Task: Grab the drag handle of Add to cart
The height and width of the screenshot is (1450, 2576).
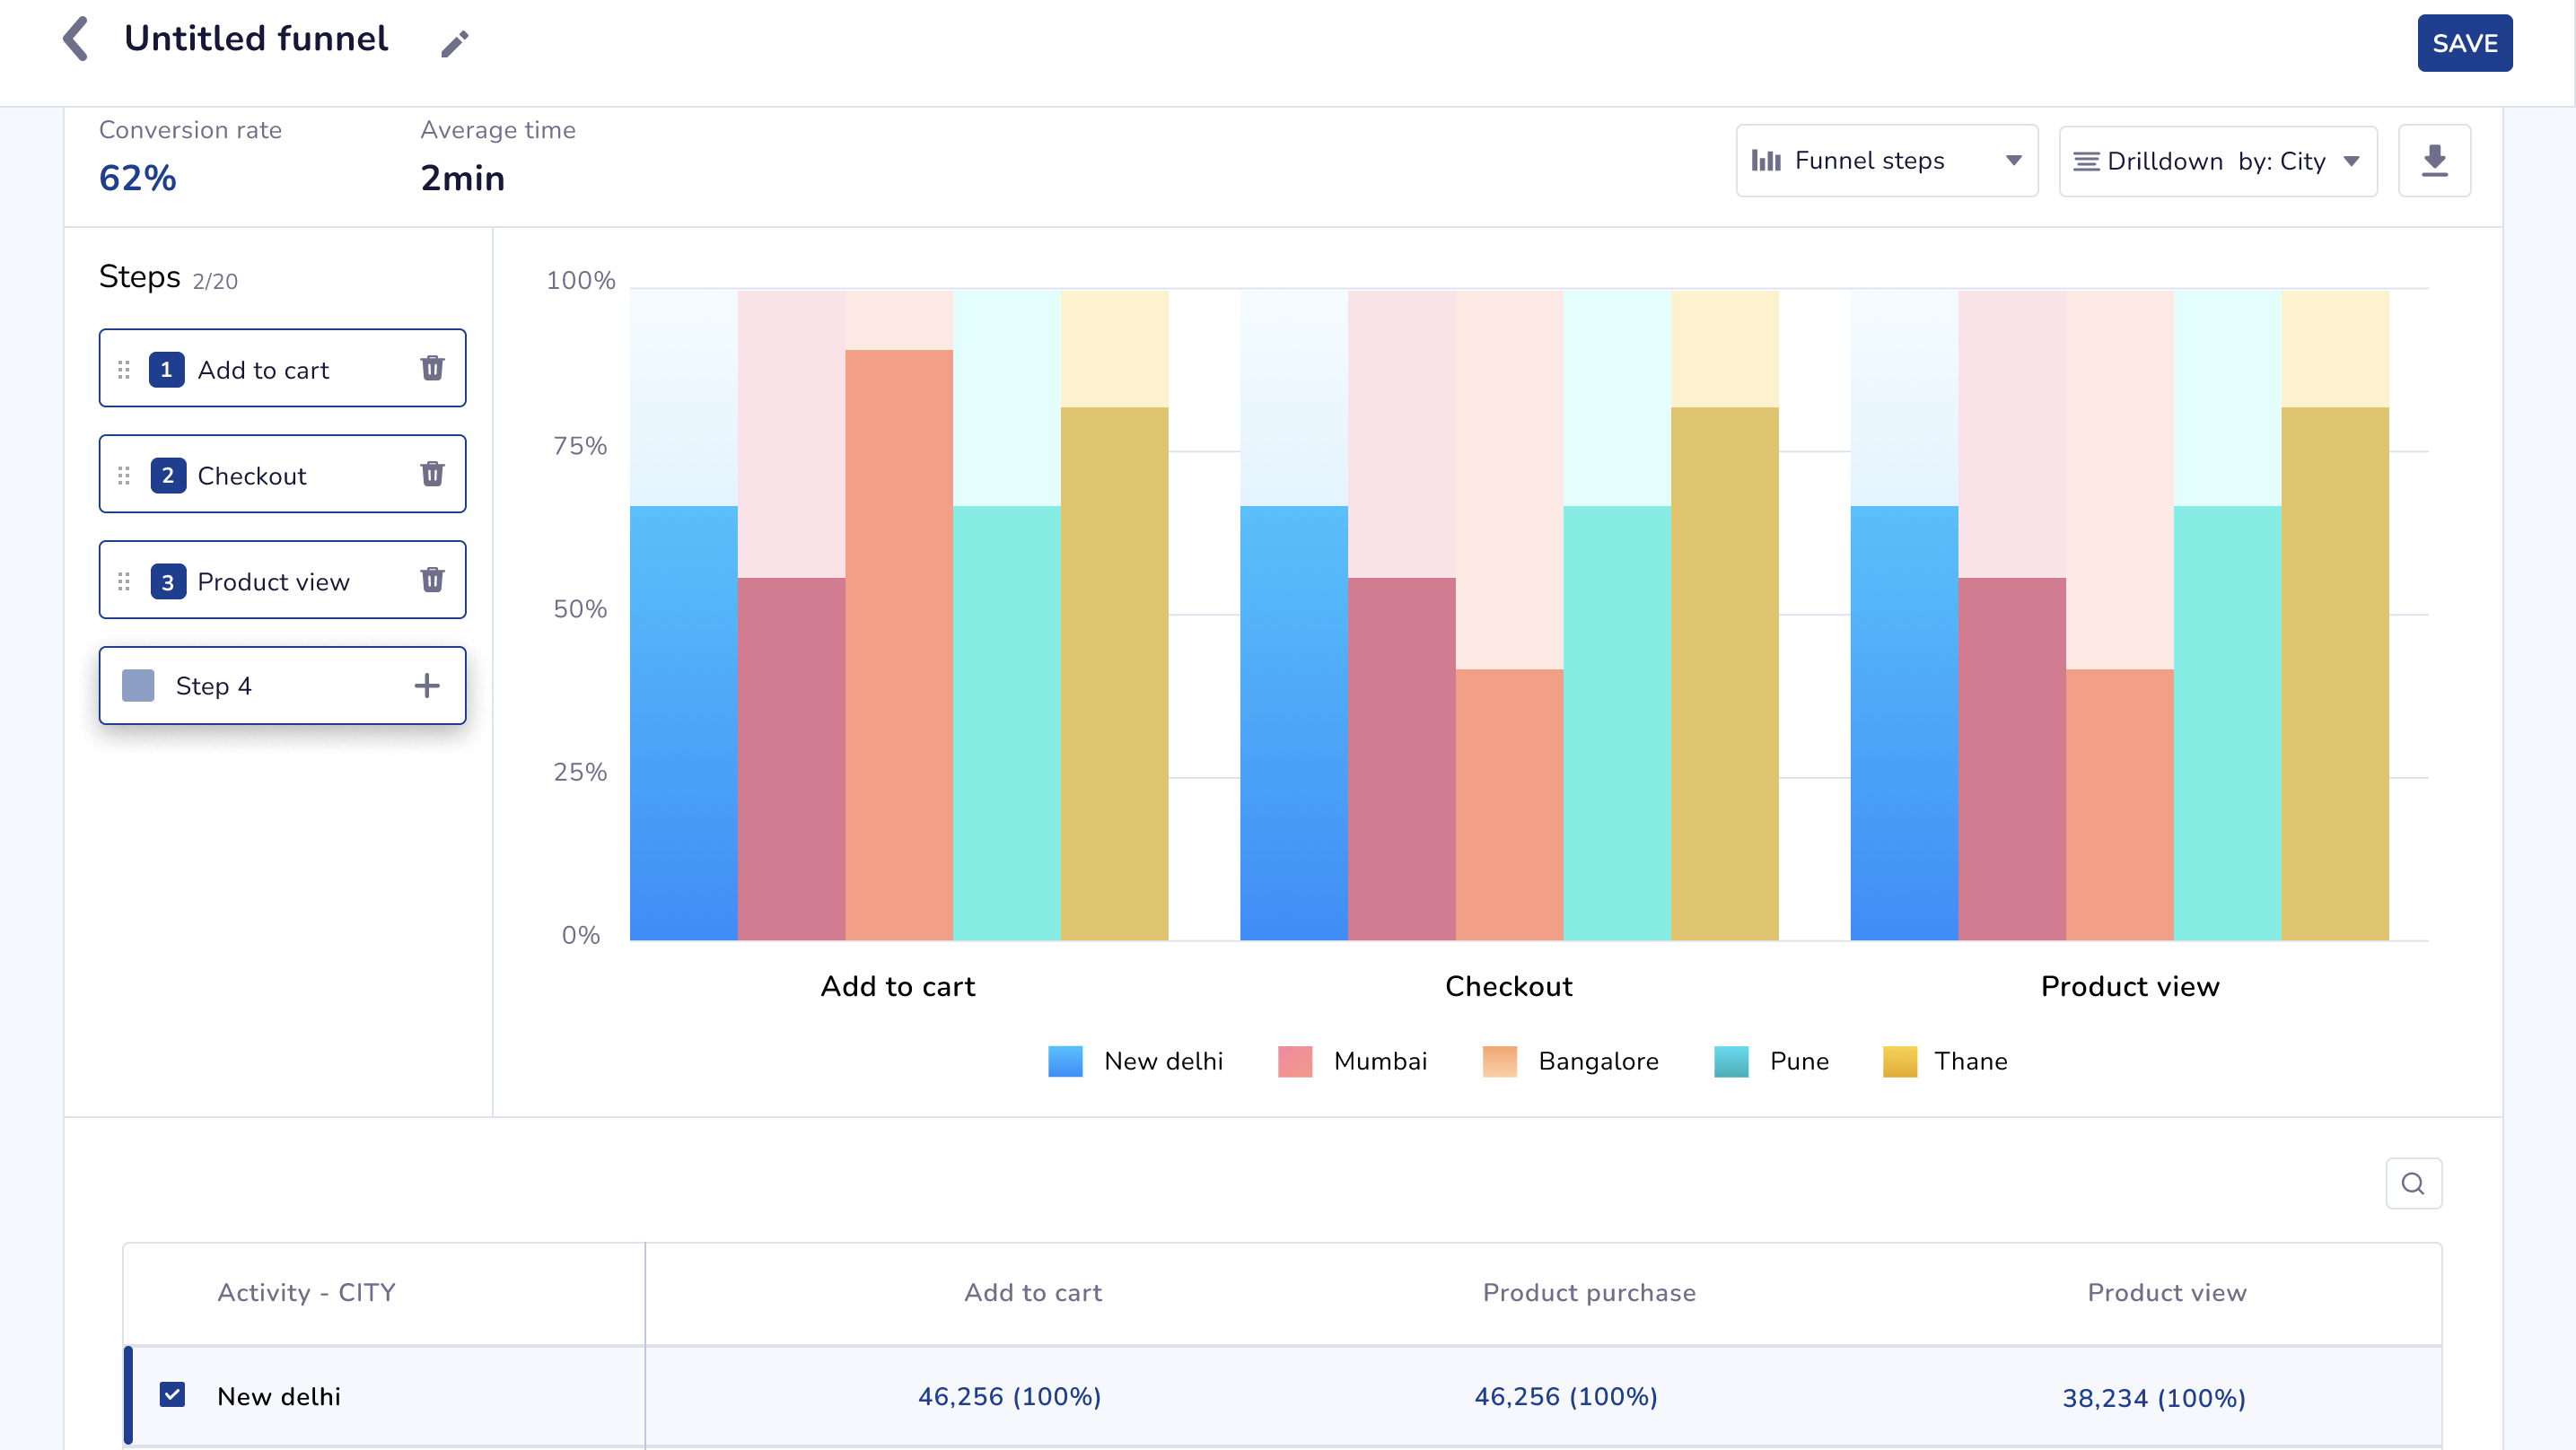Action: (124, 370)
